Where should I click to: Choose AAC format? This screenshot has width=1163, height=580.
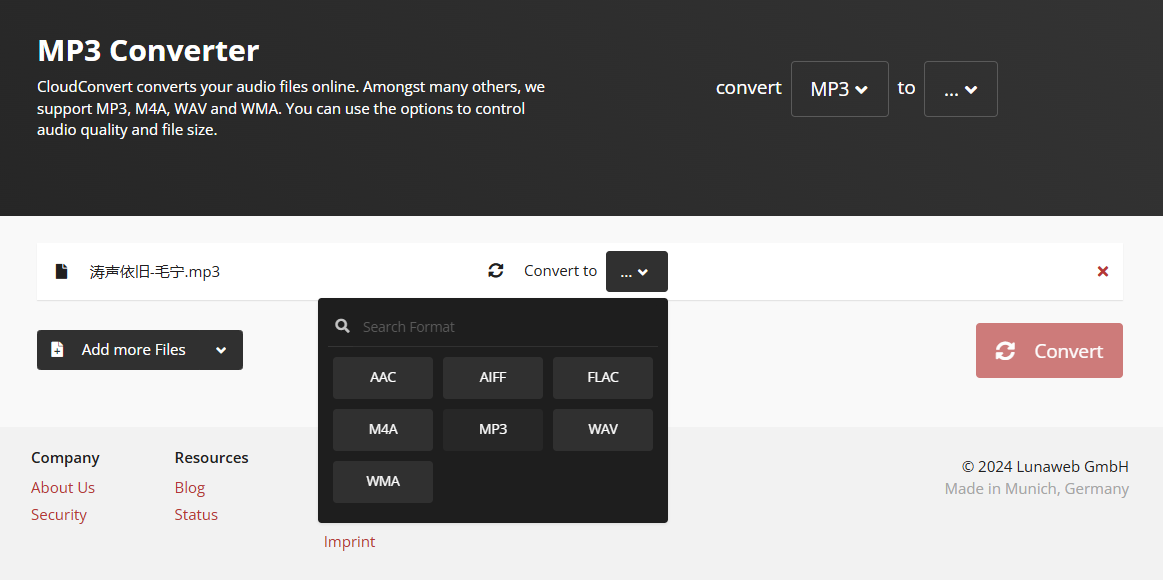[x=383, y=378]
